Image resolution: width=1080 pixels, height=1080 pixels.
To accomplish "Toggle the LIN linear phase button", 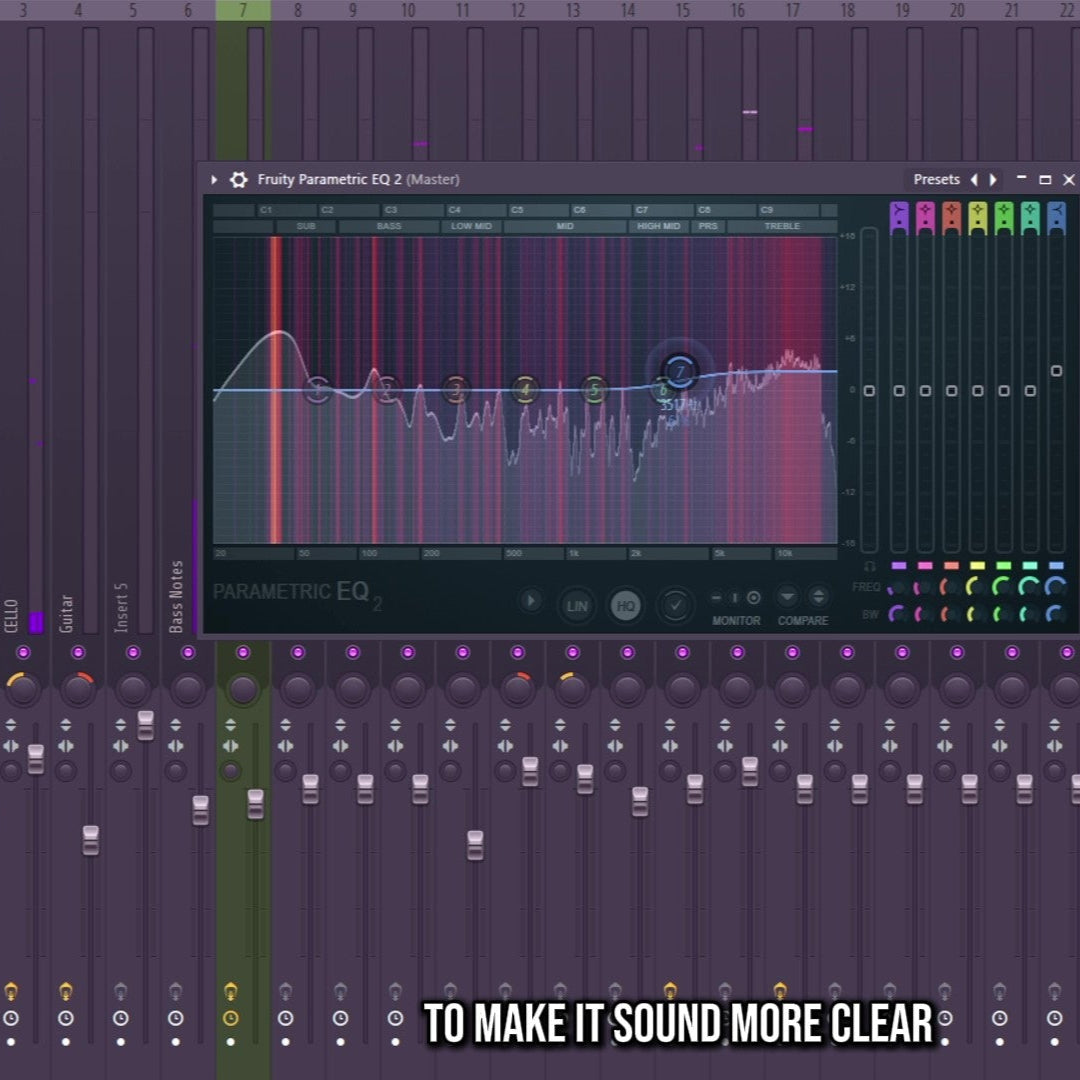I will click(577, 605).
